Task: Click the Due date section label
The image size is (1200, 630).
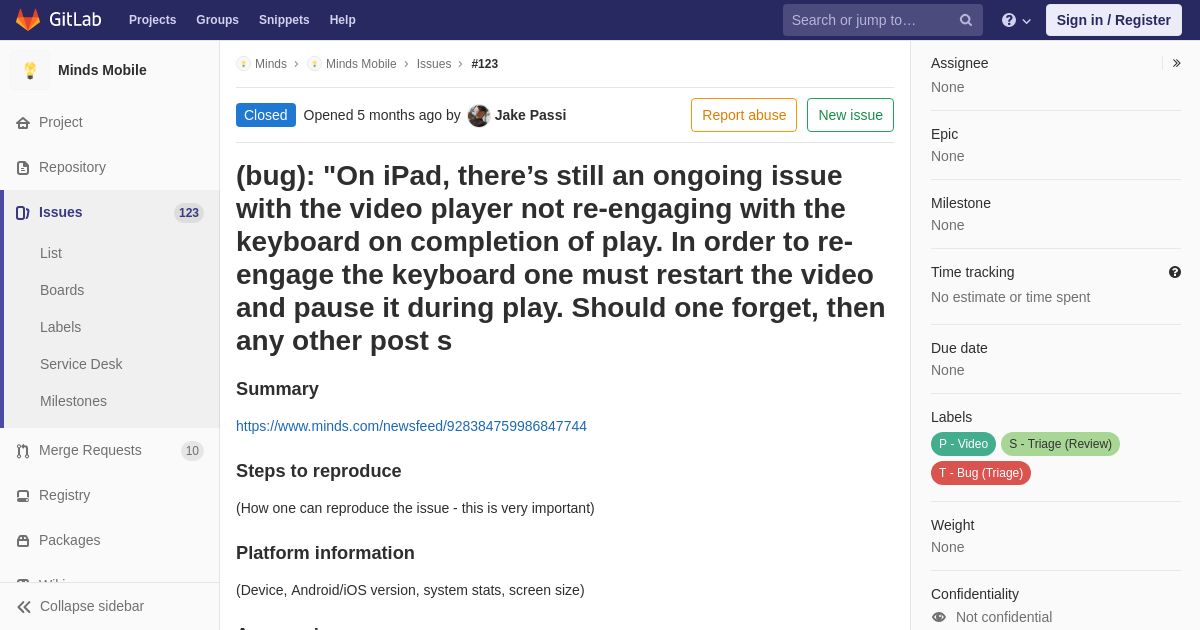Action: point(959,348)
